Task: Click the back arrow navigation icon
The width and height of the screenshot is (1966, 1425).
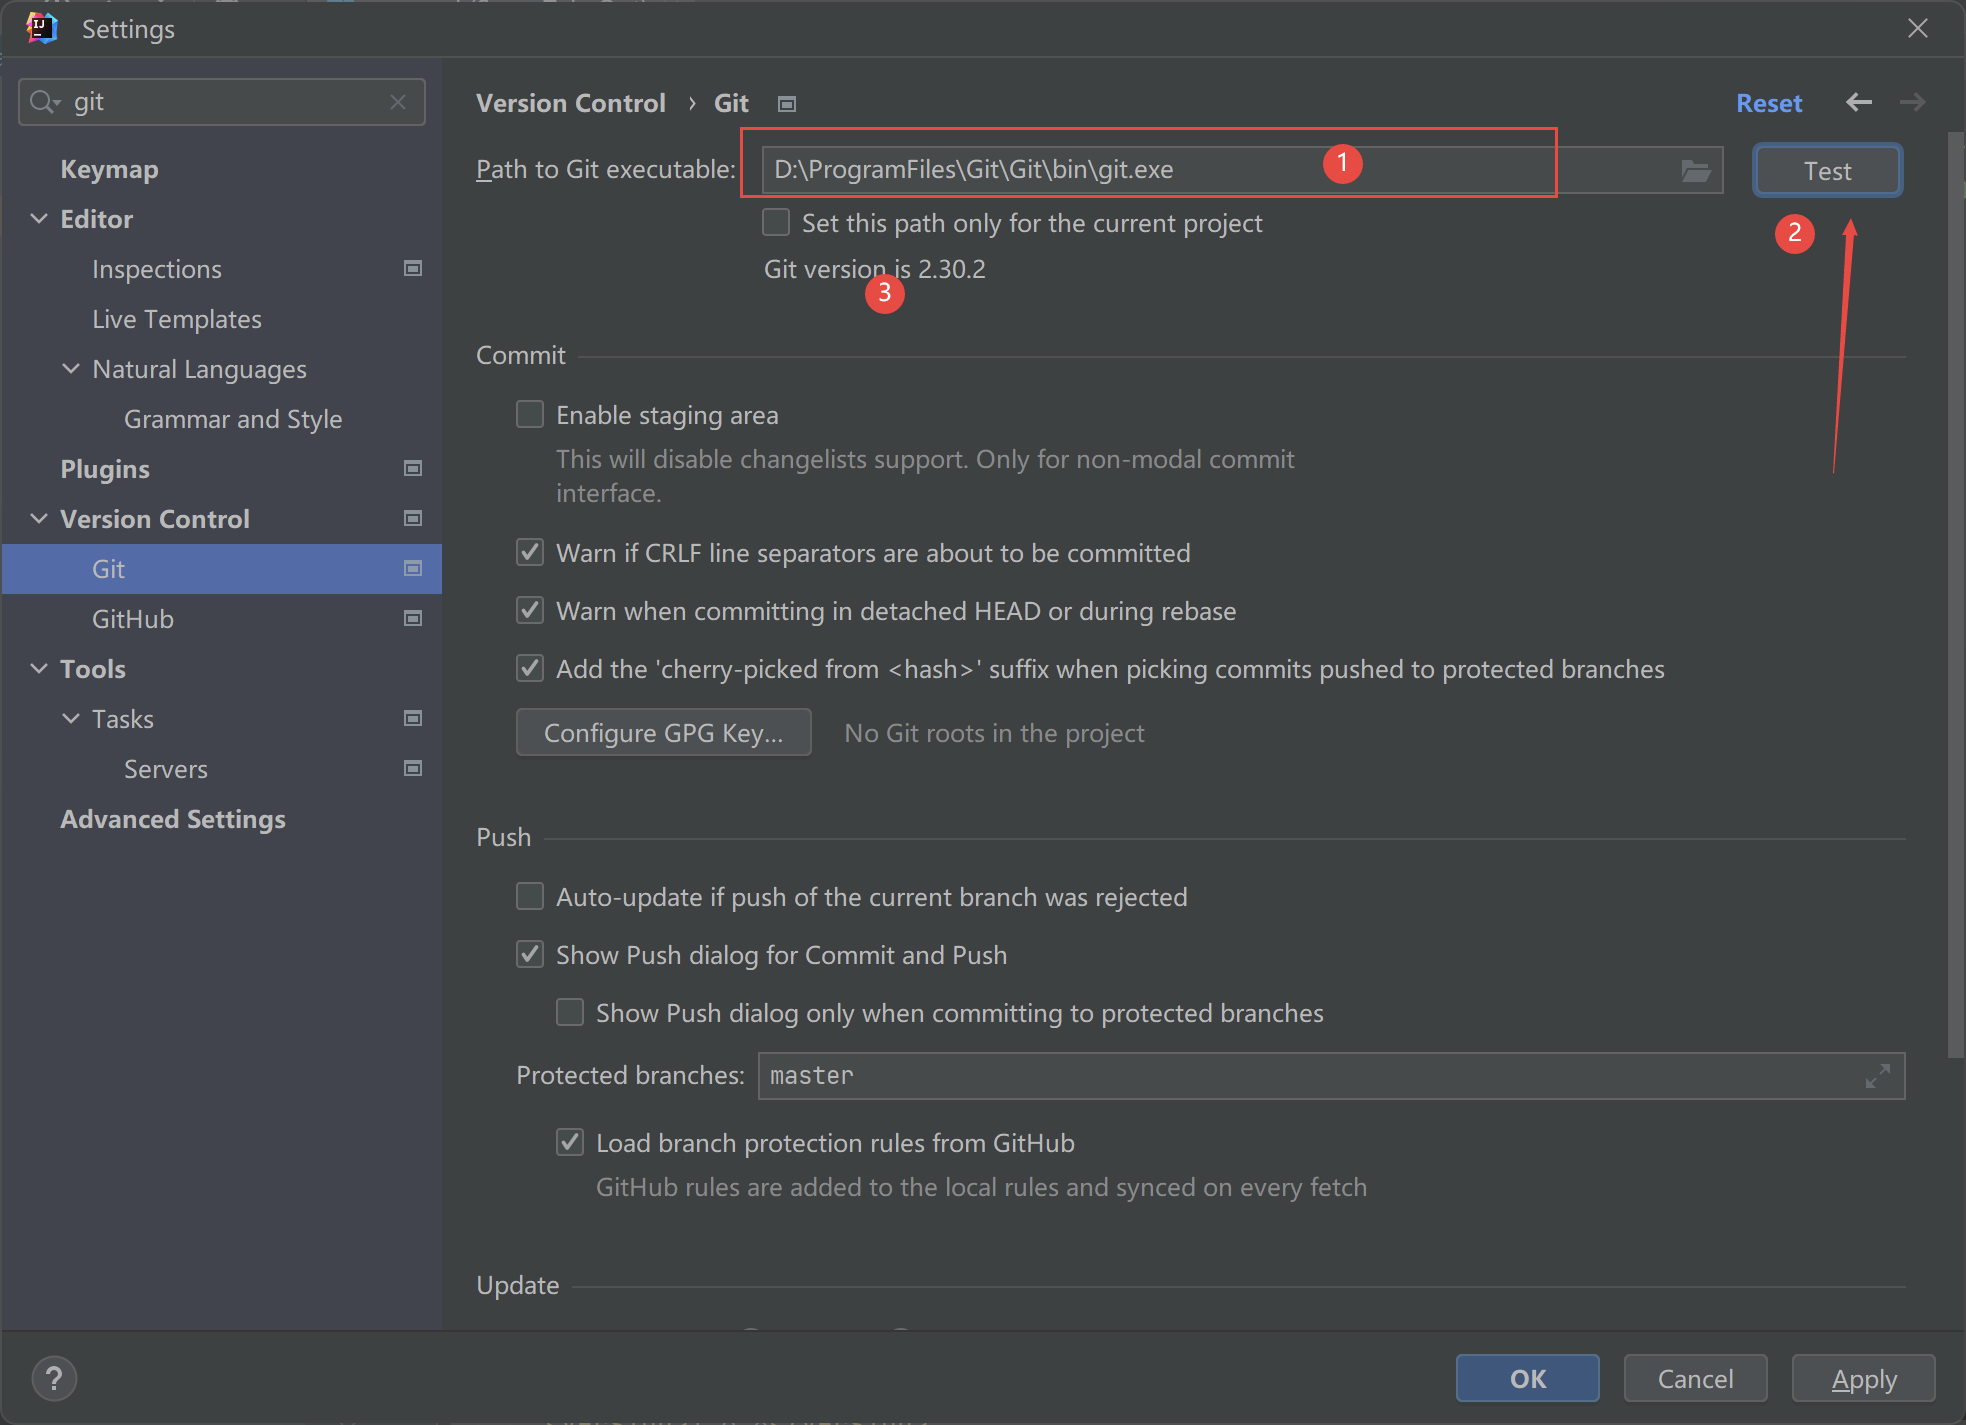Action: click(1858, 102)
